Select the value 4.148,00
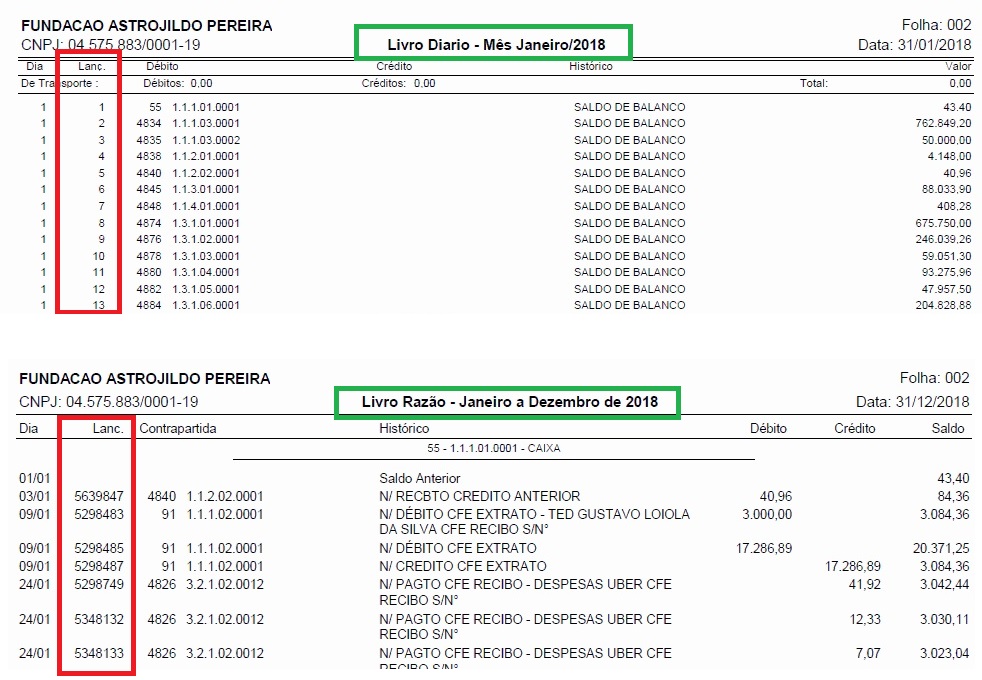 pyautogui.click(x=949, y=157)
